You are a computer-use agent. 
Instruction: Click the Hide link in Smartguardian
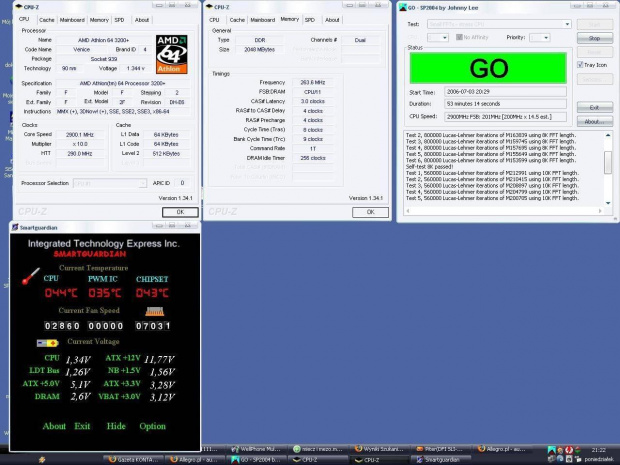pyautogui.click(x=116, y=426)
